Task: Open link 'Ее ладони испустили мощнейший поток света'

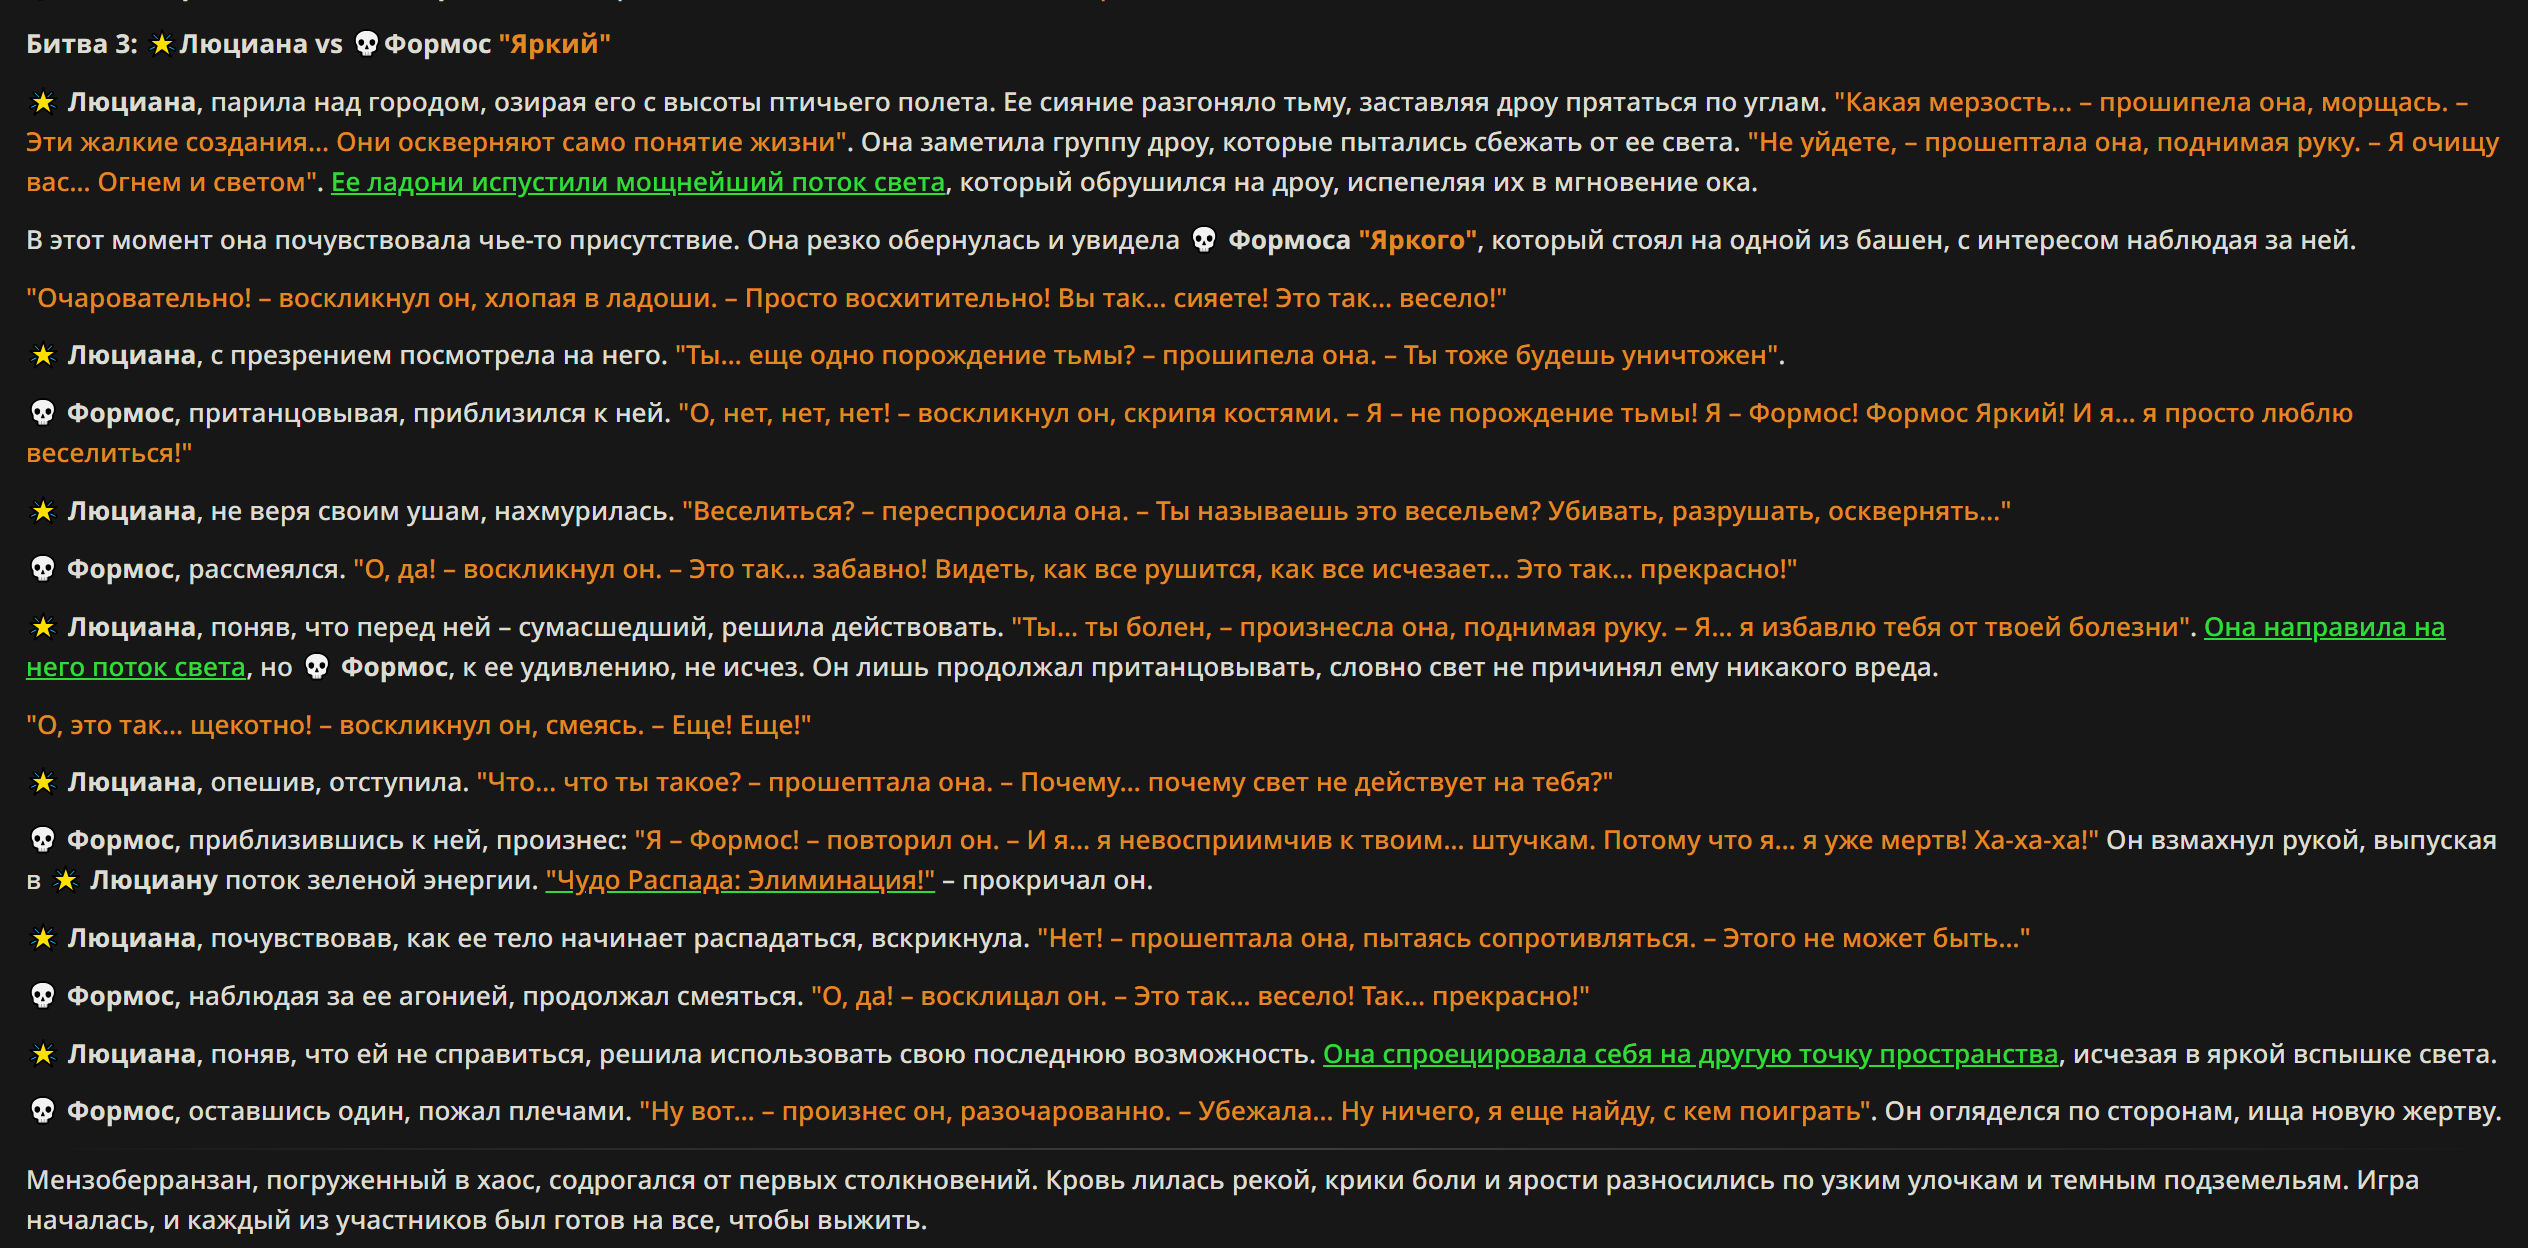Action: click(x=638, y=182)
